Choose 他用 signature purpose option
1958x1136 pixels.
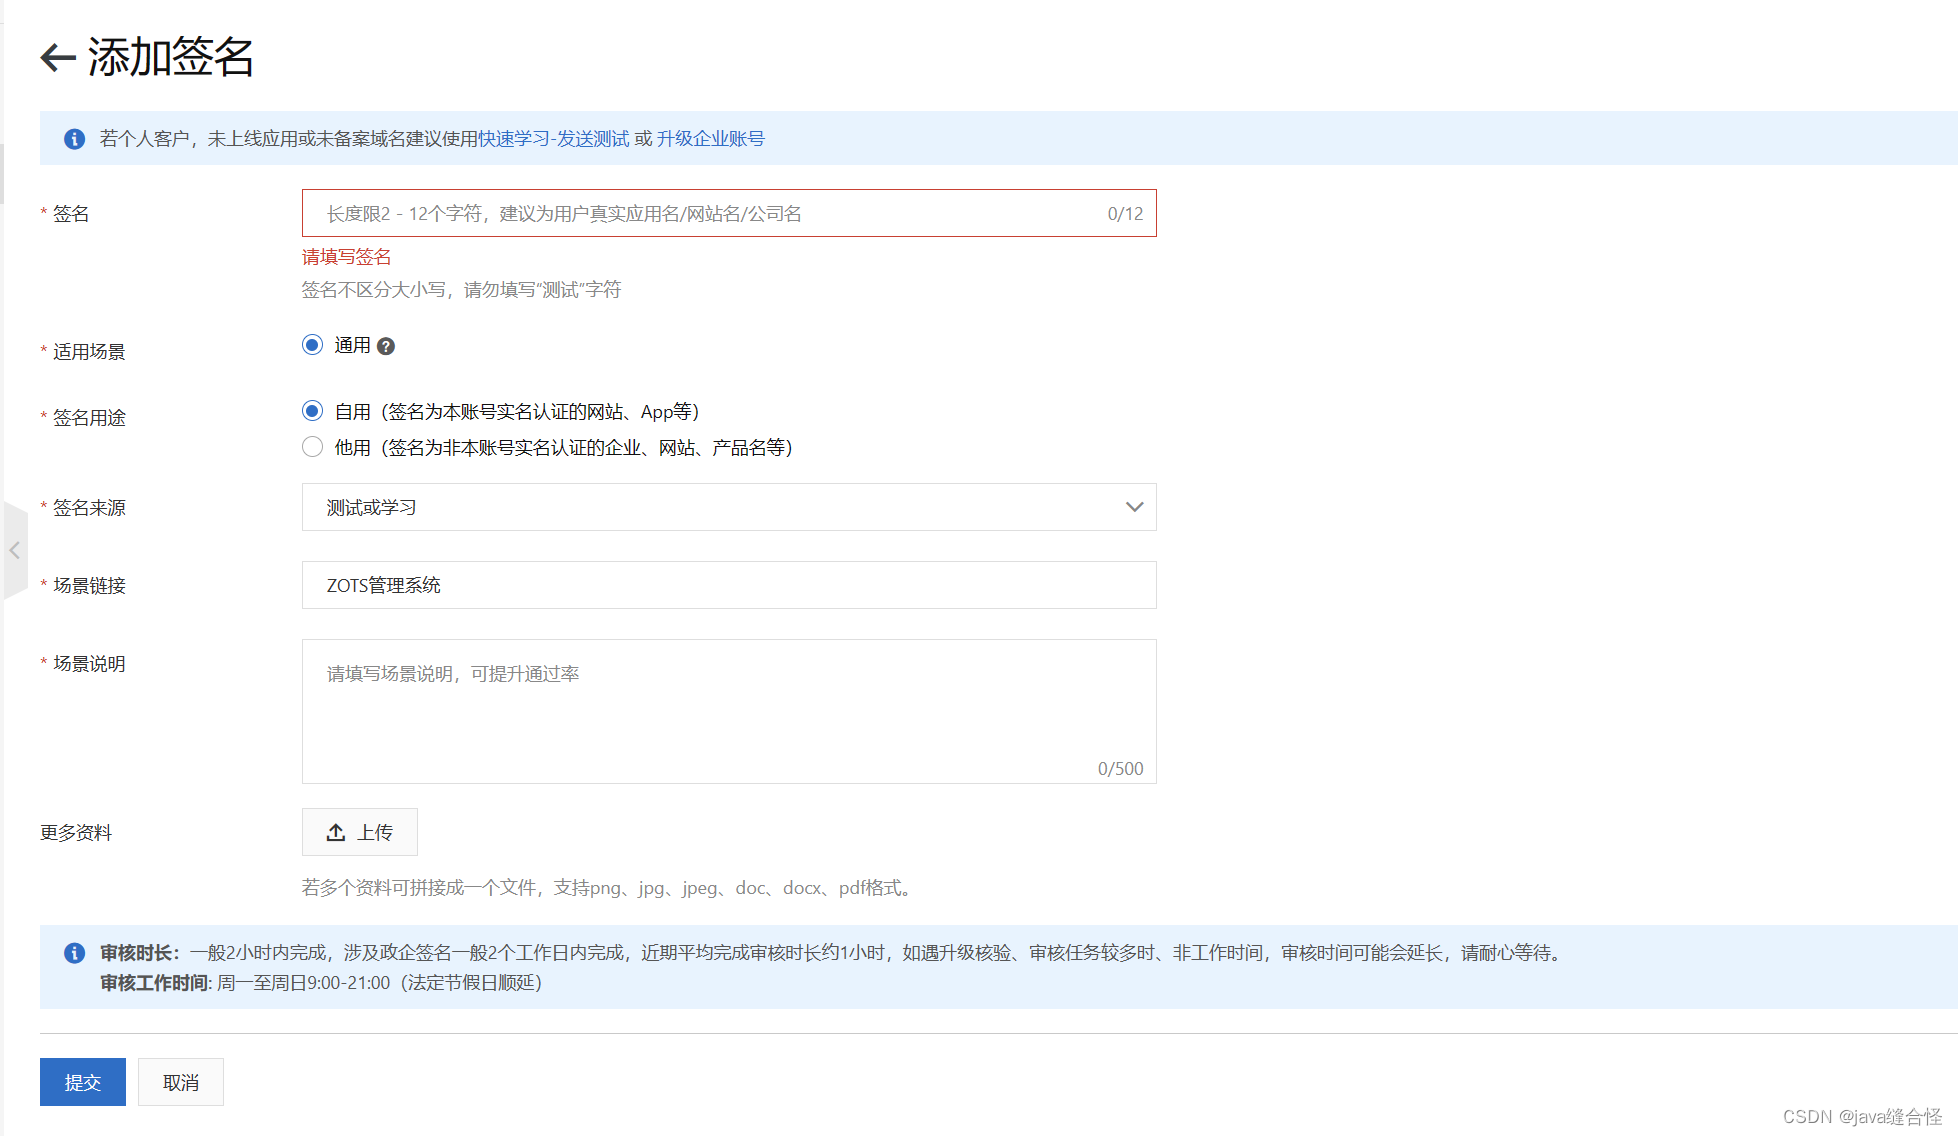click(313, 447)
